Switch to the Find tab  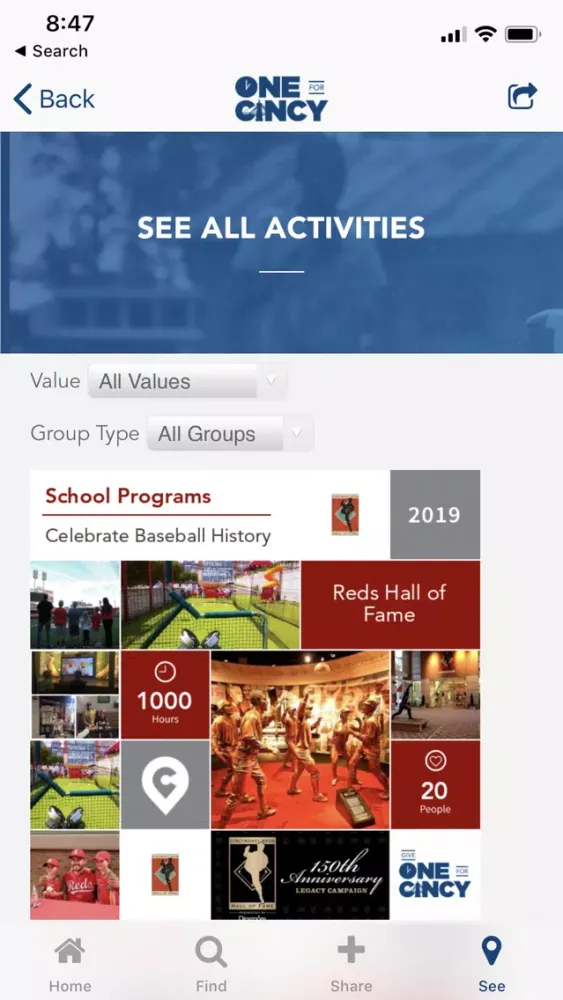pos(211,965)
